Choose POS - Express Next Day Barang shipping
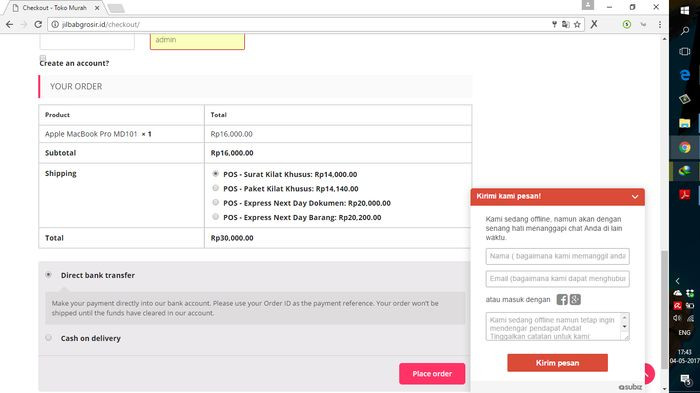The width and height of the screenshot is (700, 393). pyautogui.click(x=216, y=217)
